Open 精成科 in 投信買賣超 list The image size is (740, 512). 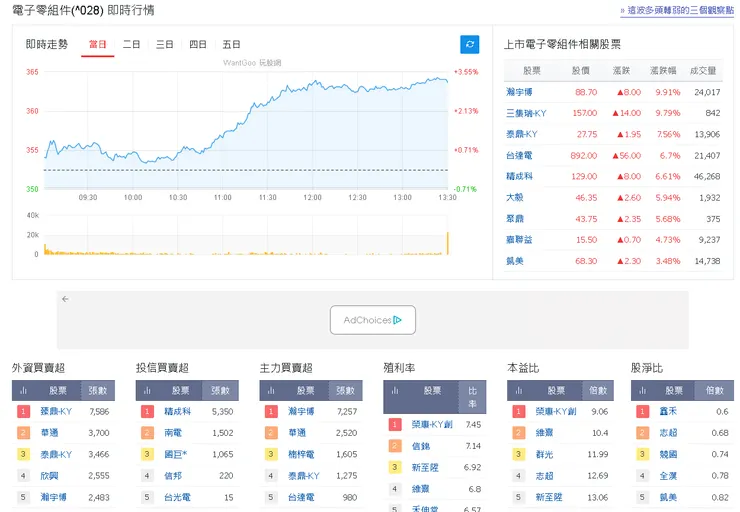point(177,411)
